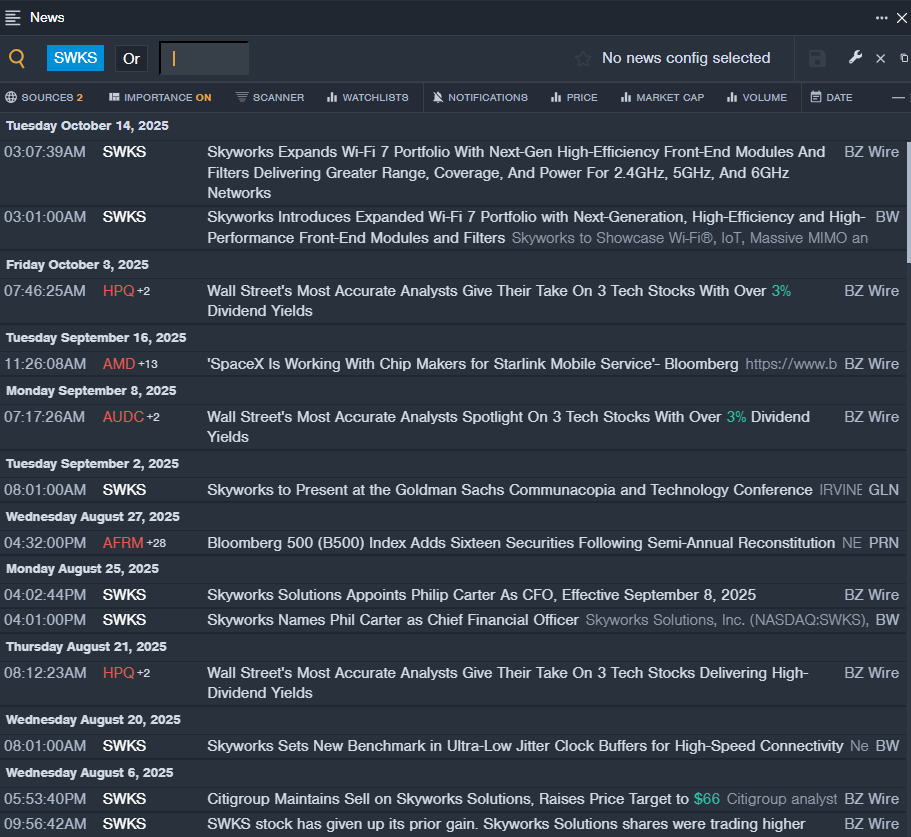Click the News panel menu icon
The width and height of the screenshot is (911, 837).
coord(13,17)
